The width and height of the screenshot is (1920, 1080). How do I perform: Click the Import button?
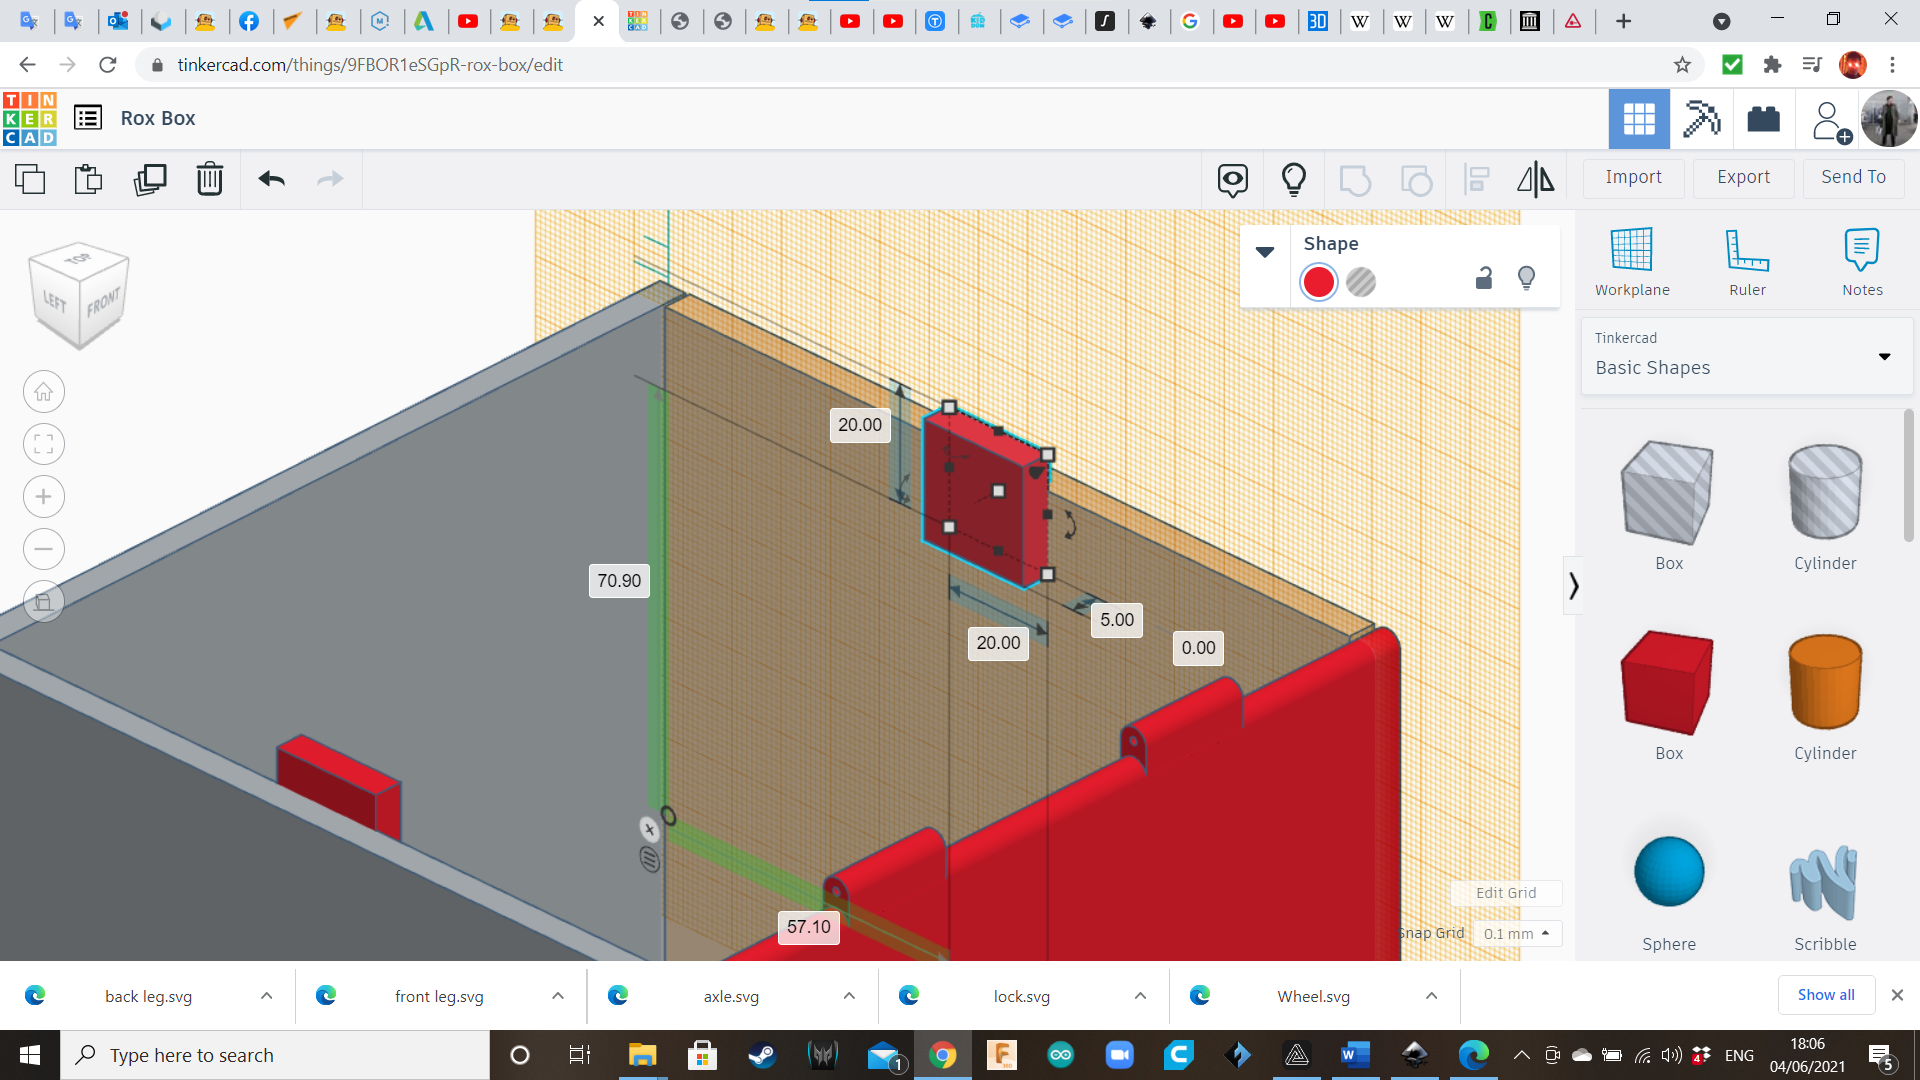click(1633, 177)
